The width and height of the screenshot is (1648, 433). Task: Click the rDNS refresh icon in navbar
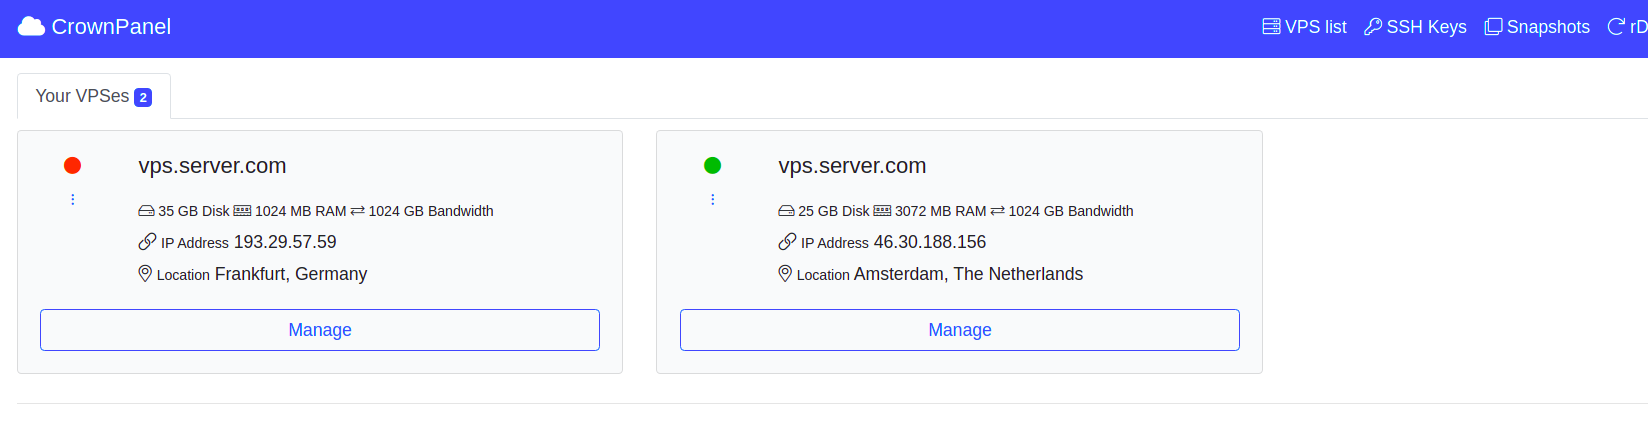pyautogui.click(x=1616, y=27)
